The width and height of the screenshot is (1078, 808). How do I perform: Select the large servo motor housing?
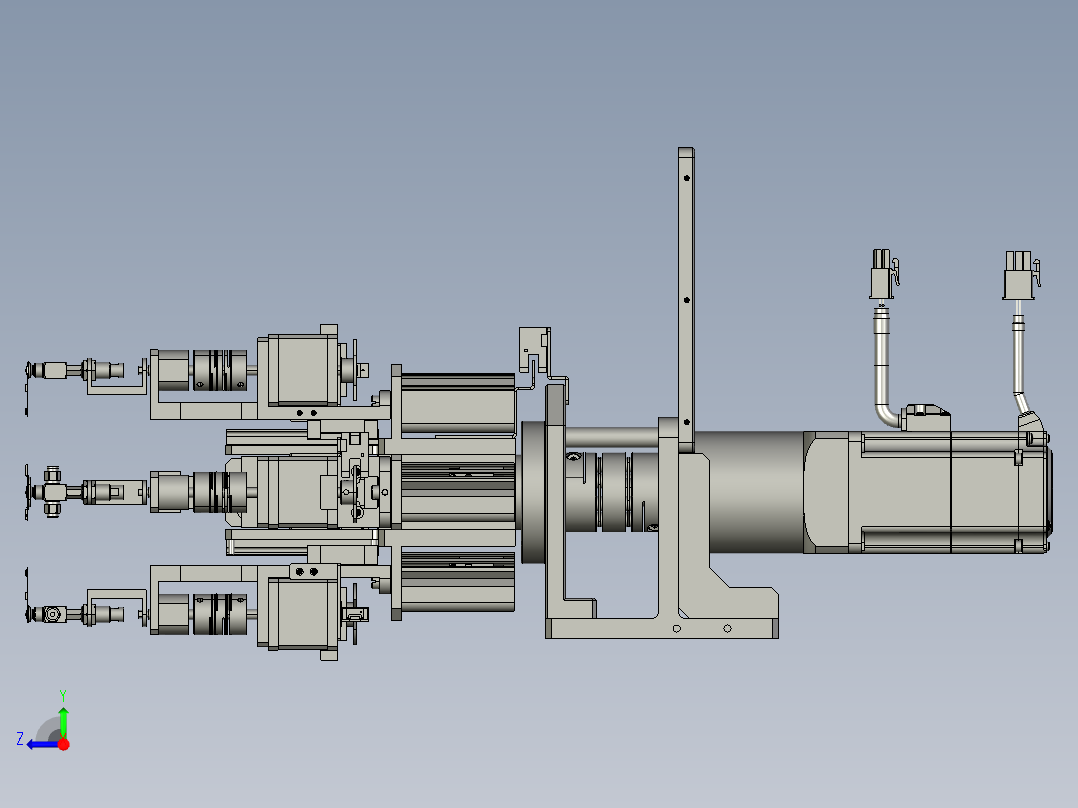pyautogui.click(x=926, y=492)
